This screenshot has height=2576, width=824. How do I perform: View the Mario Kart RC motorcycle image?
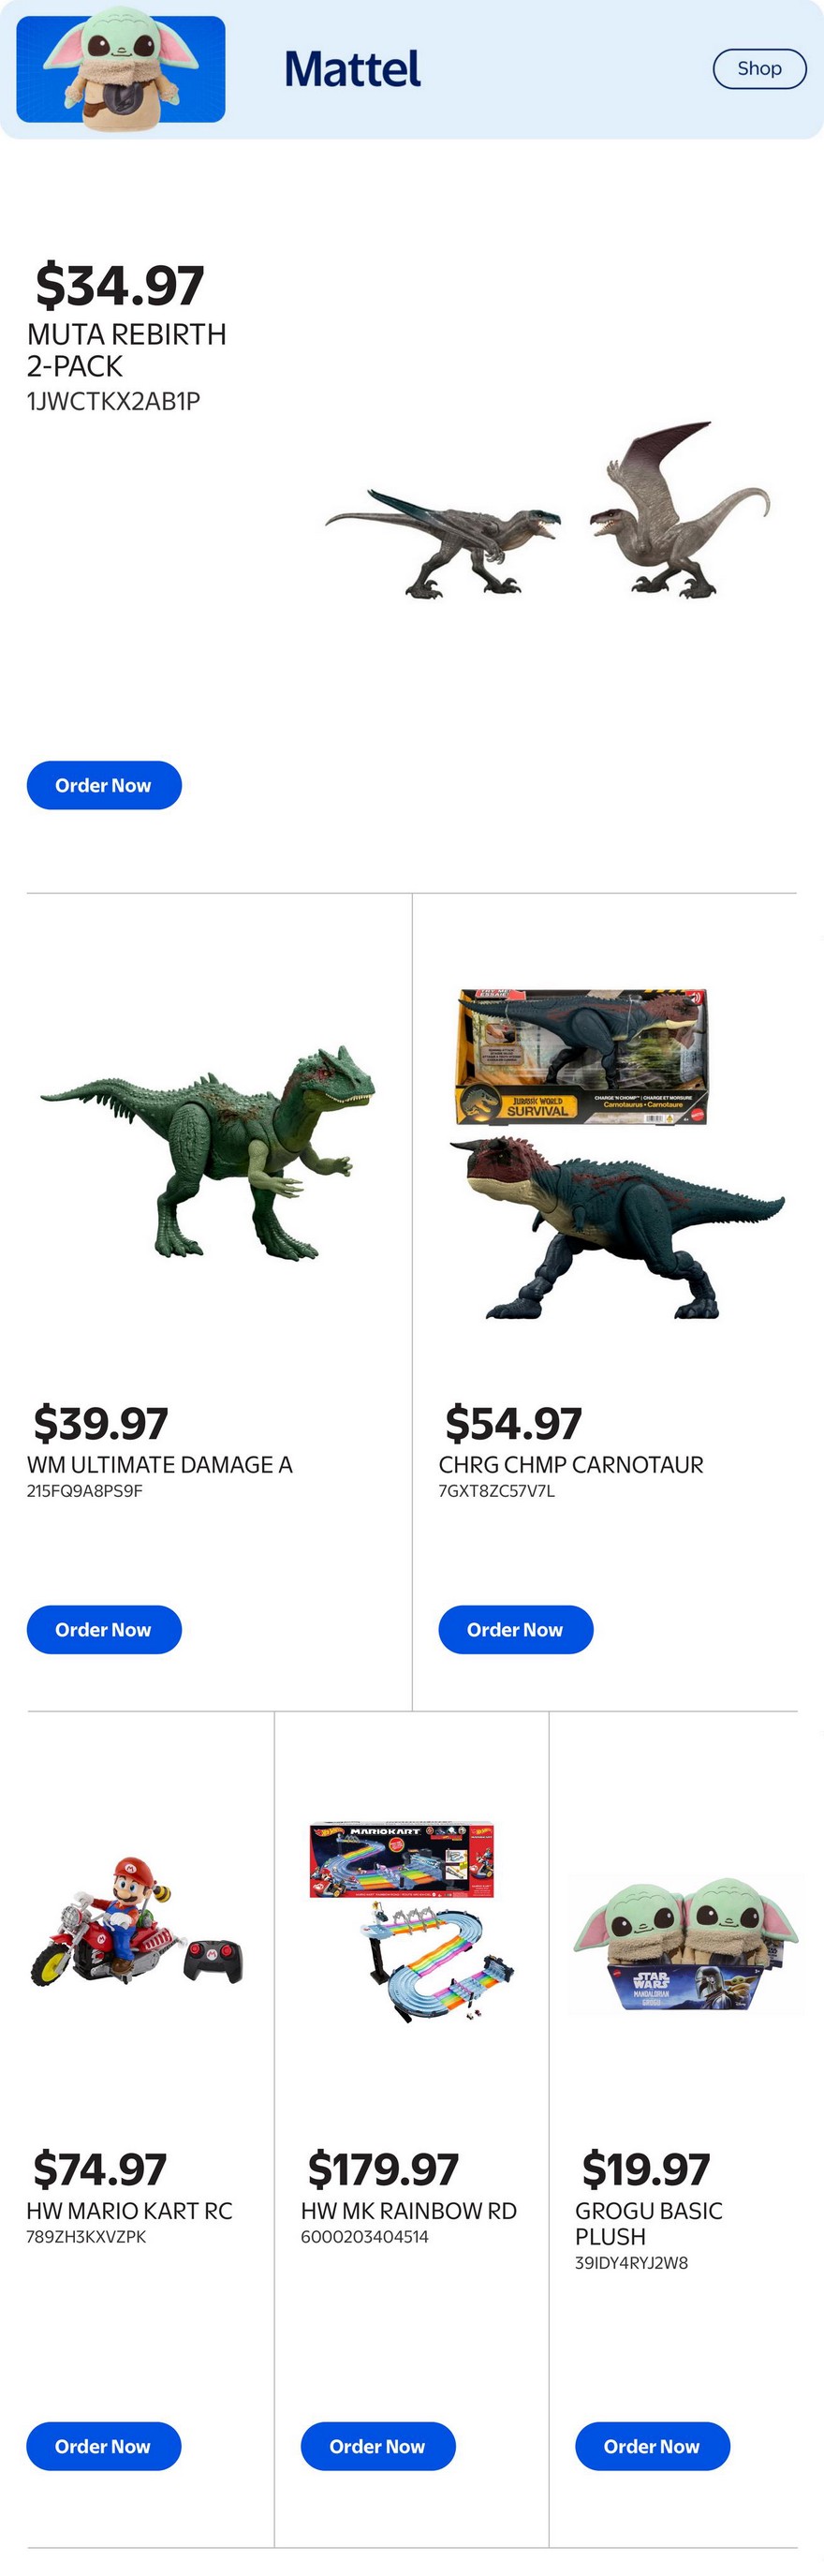coord(137,1920)
